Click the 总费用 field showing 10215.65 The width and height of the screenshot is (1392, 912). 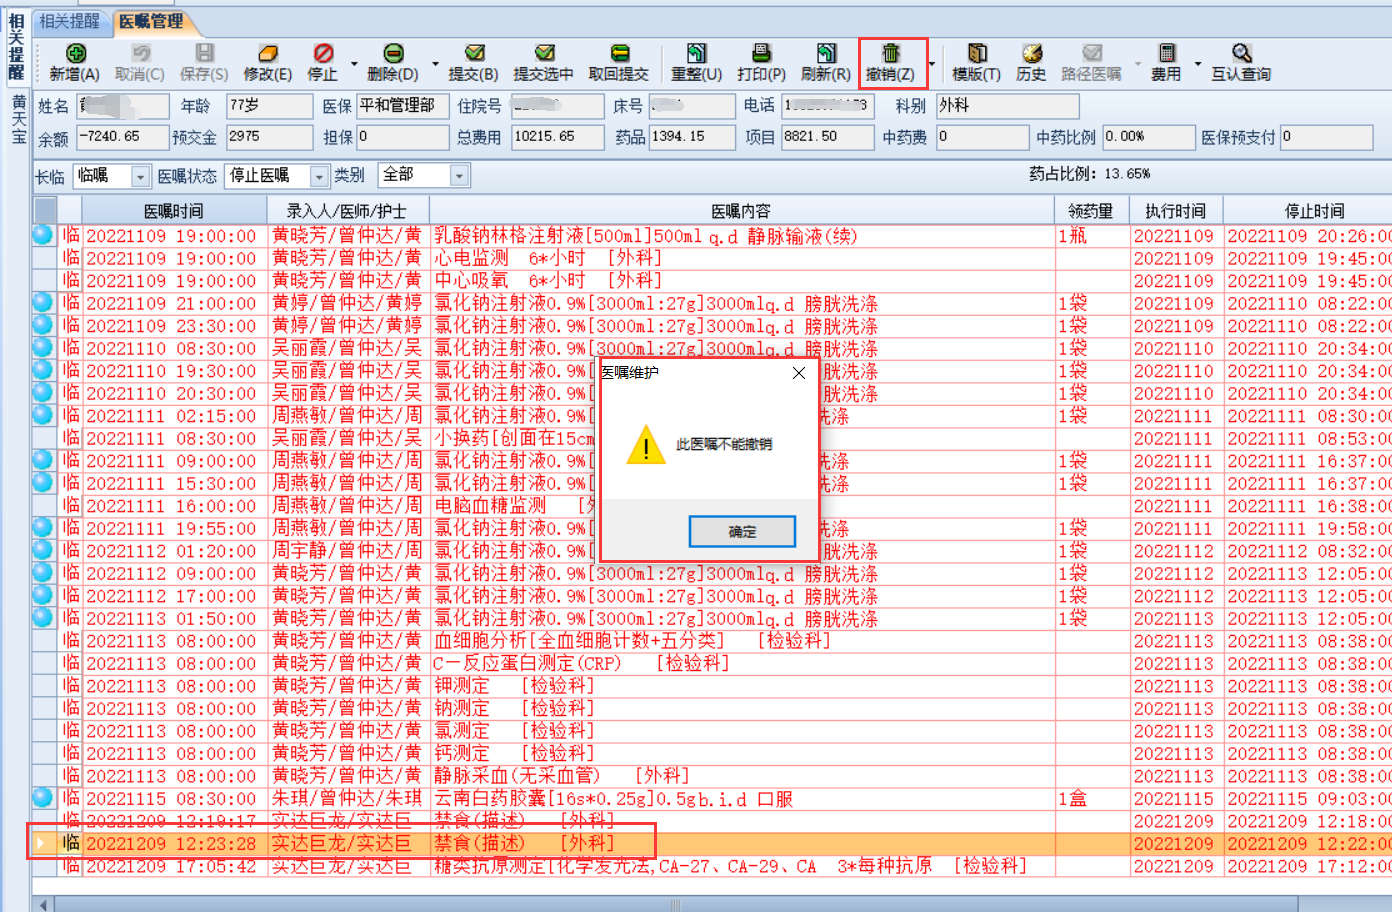pyautogui.click(x=558, y=137)
